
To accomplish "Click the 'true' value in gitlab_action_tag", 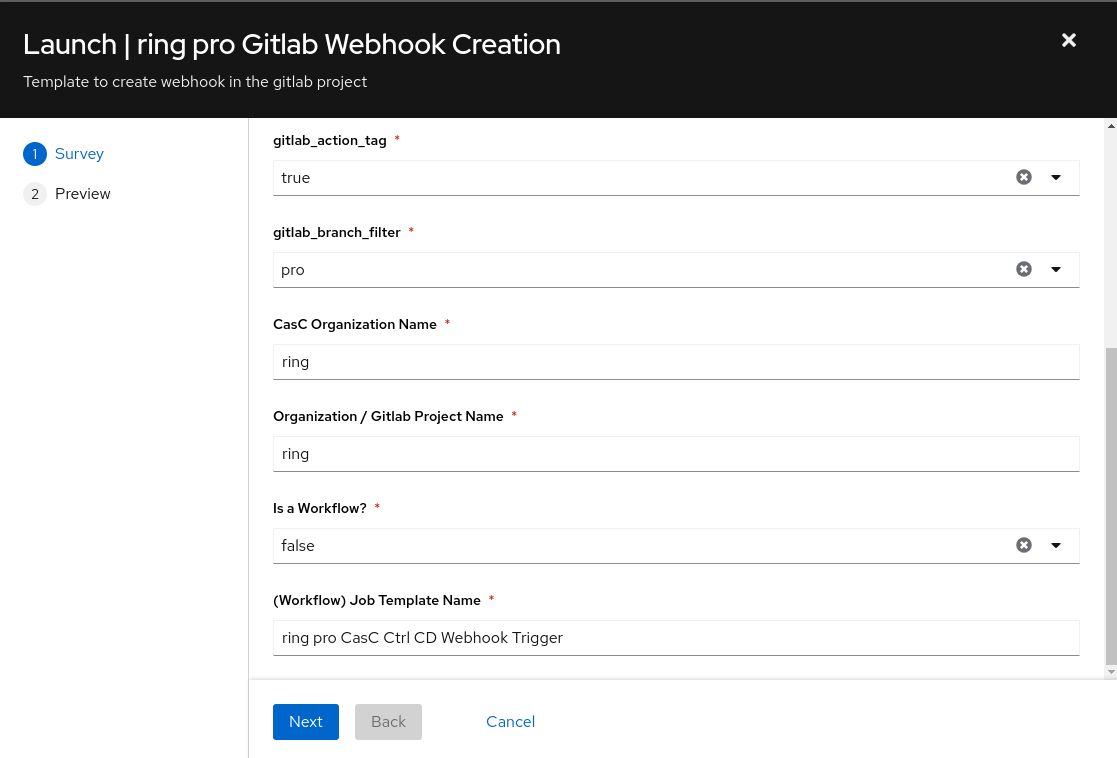I will click(296, 177).
